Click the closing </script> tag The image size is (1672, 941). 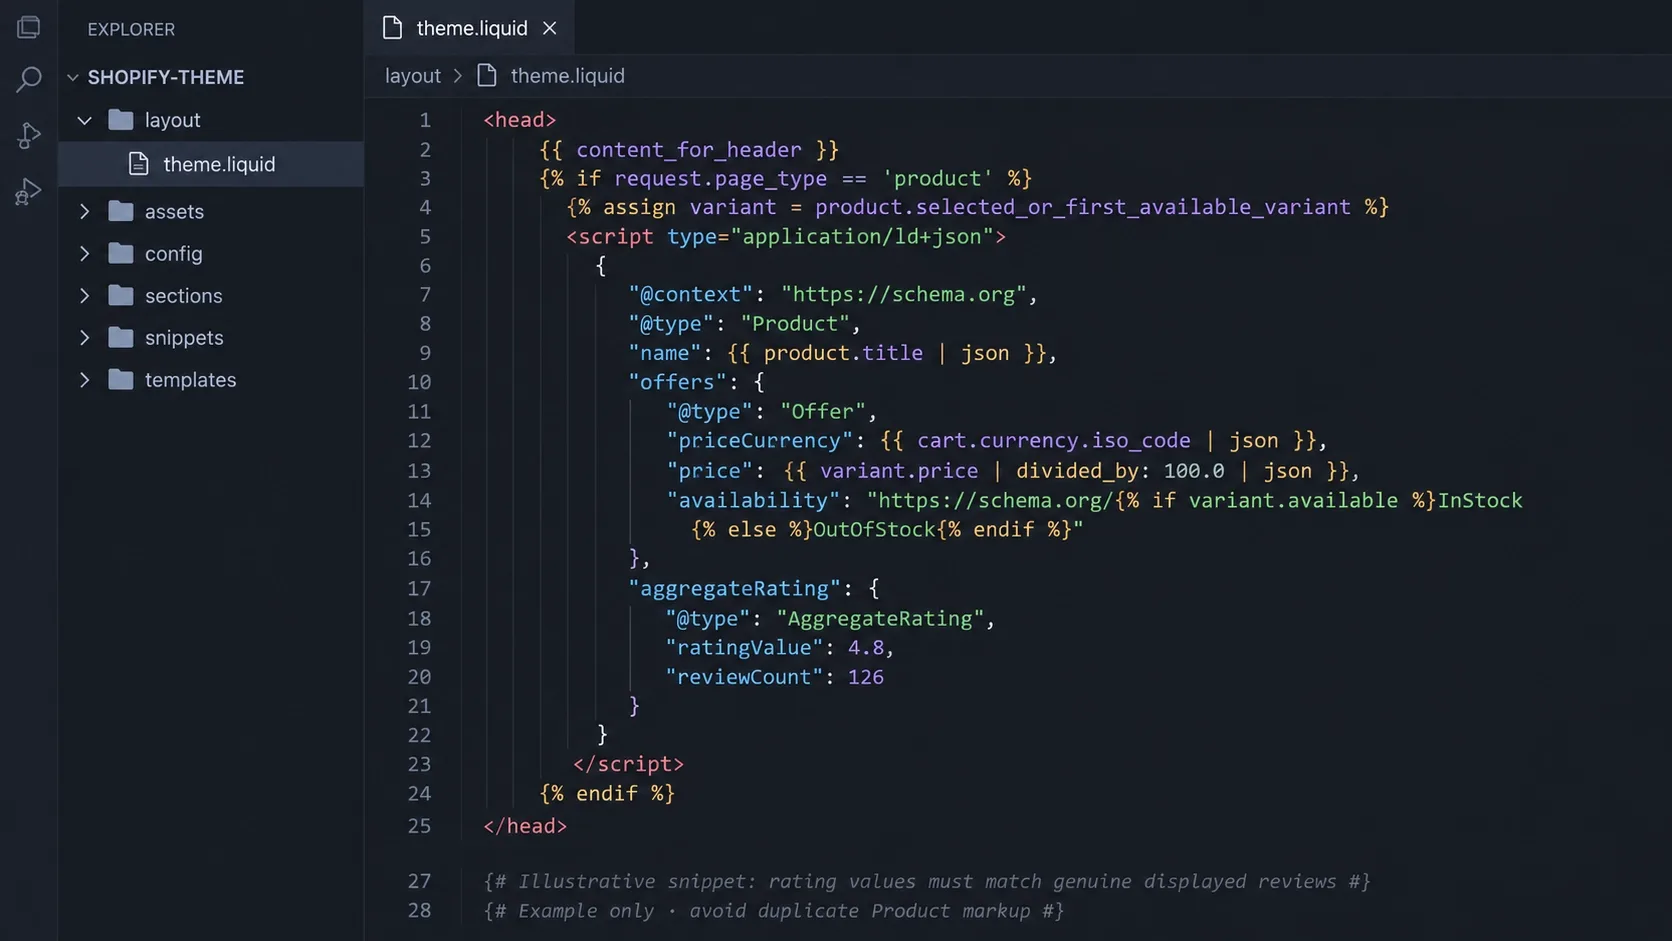(x=629, y=764)
